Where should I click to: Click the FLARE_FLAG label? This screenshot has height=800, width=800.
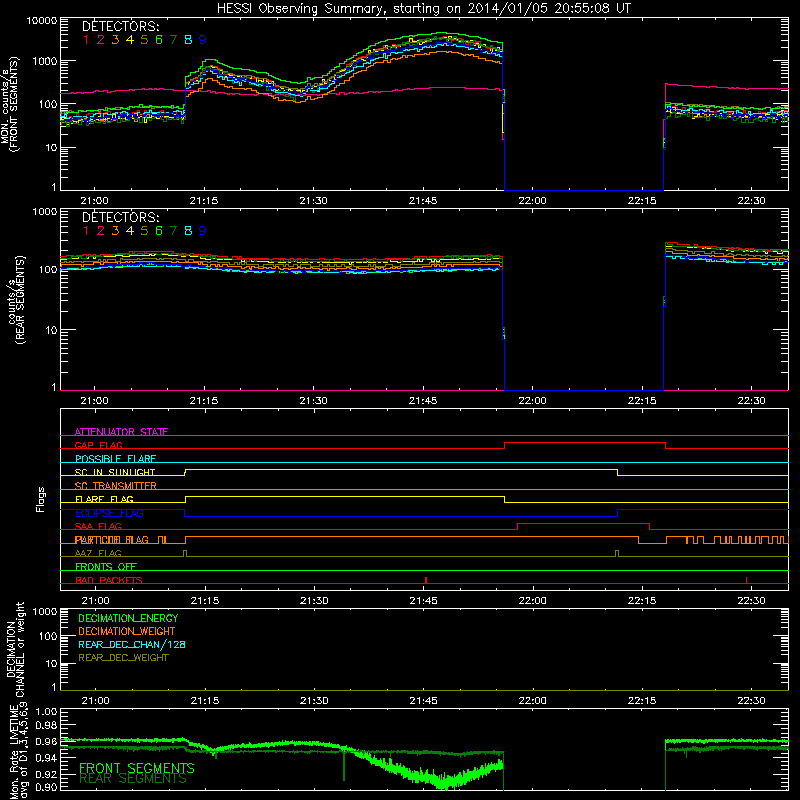tap(104, 499)
